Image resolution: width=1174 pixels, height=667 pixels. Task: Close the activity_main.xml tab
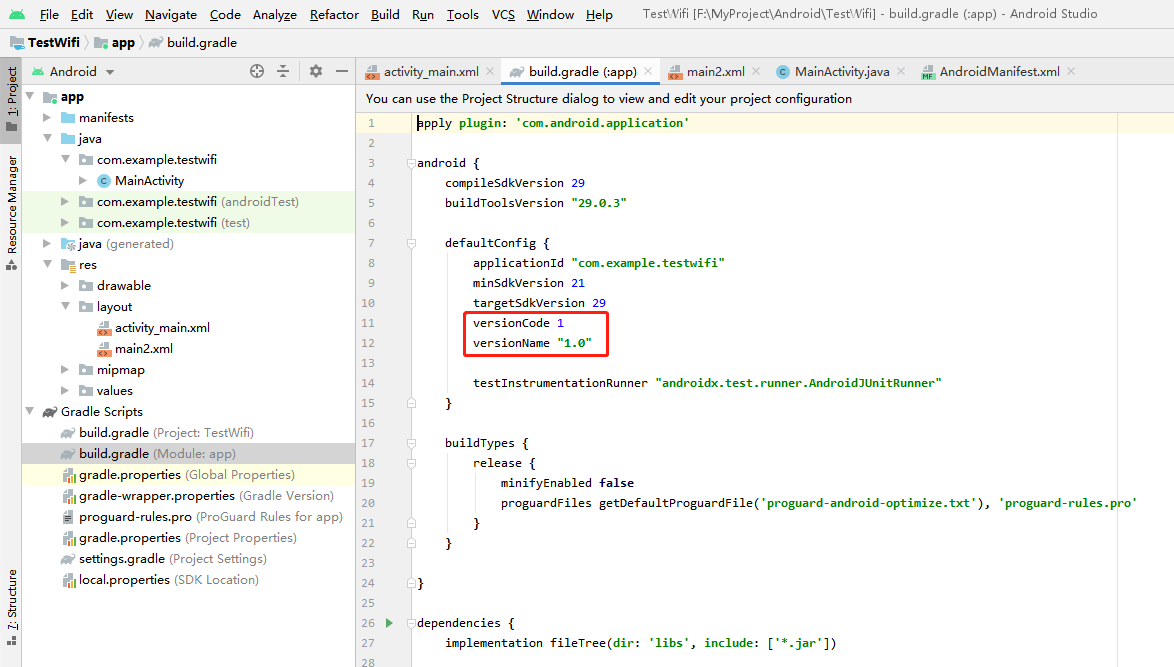tap(490, 71)
